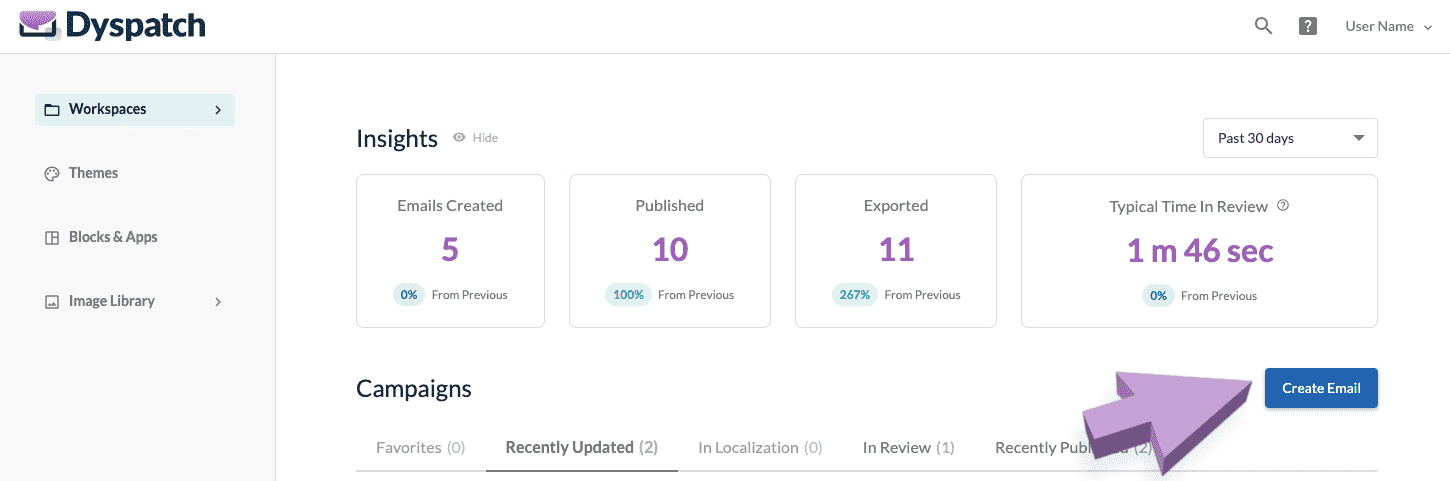Open the Past 30 days dropdown
The width and height of the screenshot is (1450, 481).
[x=1290, y=138]
